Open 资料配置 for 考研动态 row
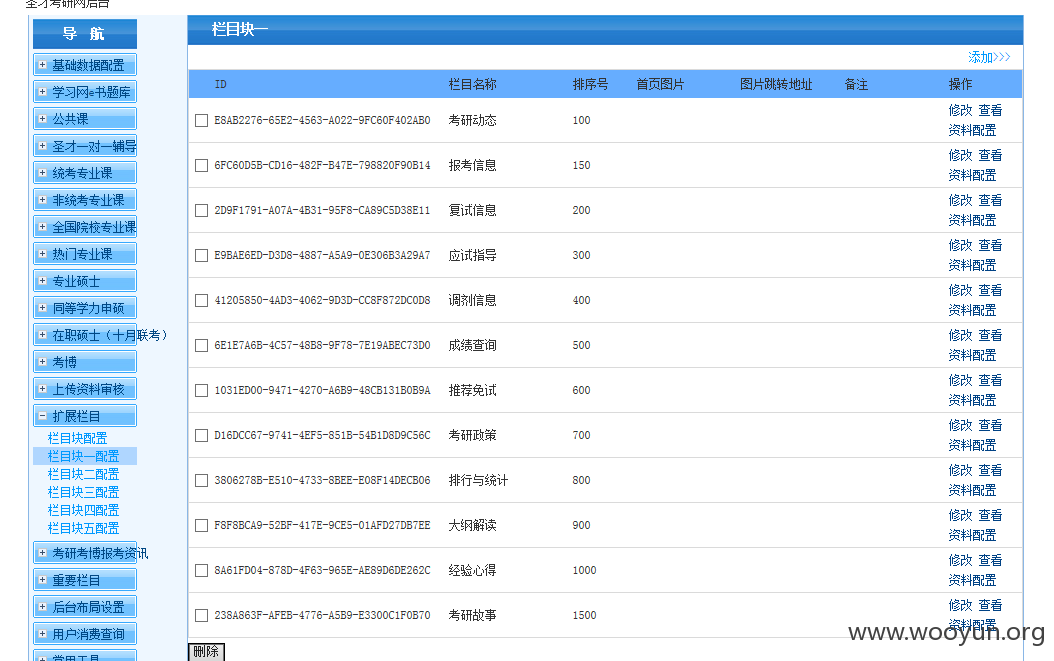Screen dimensions: 1054x661 (973, 130)
